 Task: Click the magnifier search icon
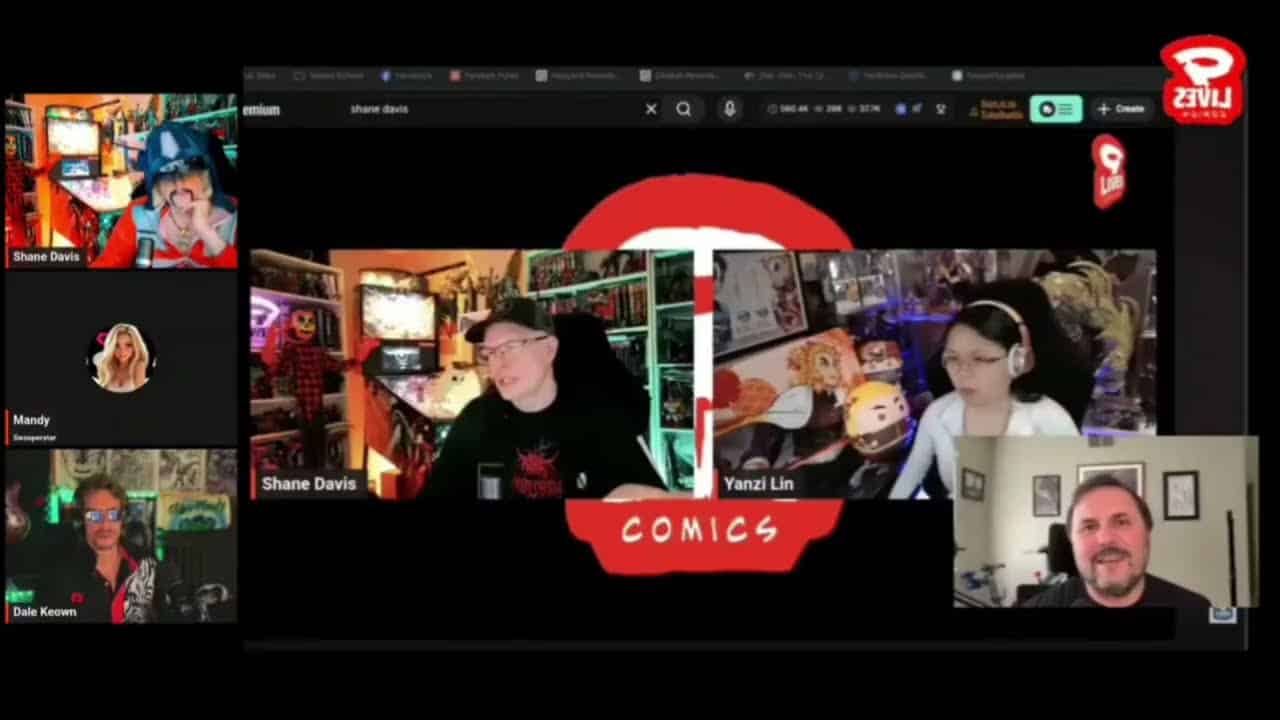(x=684, y=109)
